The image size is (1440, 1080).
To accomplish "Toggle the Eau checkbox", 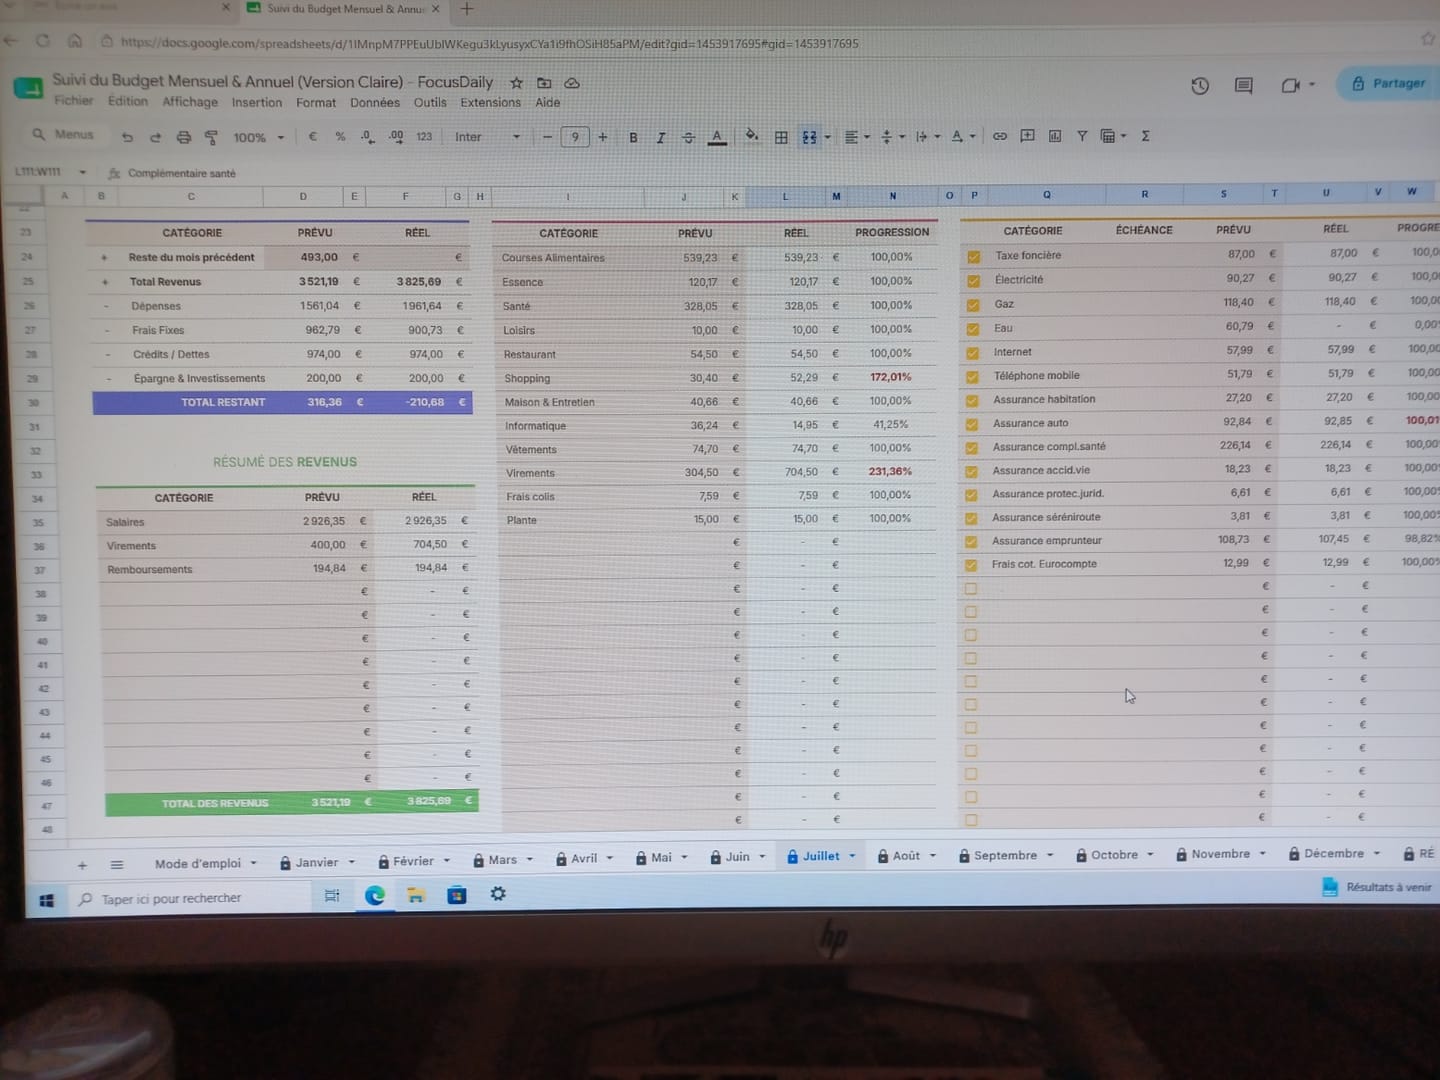I will coord(972,329).
